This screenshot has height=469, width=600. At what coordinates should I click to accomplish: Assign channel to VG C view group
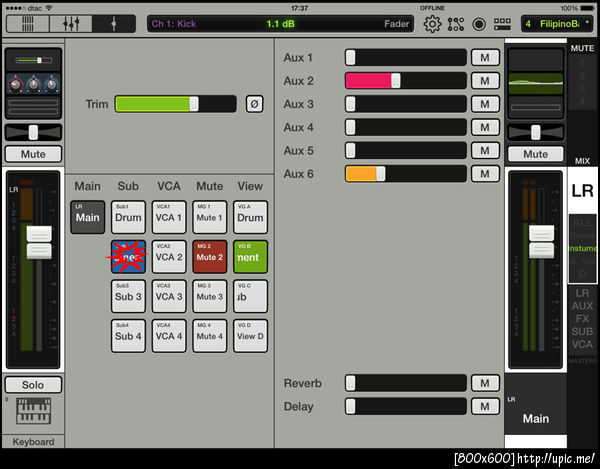(250, 296)
